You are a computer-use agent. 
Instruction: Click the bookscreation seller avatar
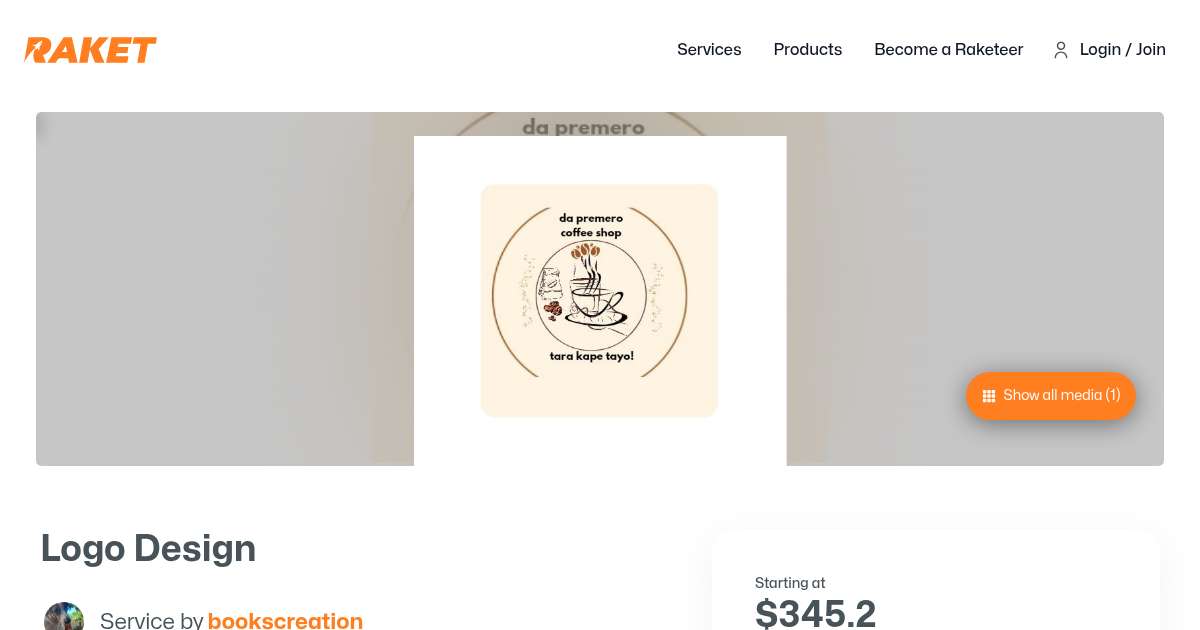pyautogui.click(x=64, y=617)
